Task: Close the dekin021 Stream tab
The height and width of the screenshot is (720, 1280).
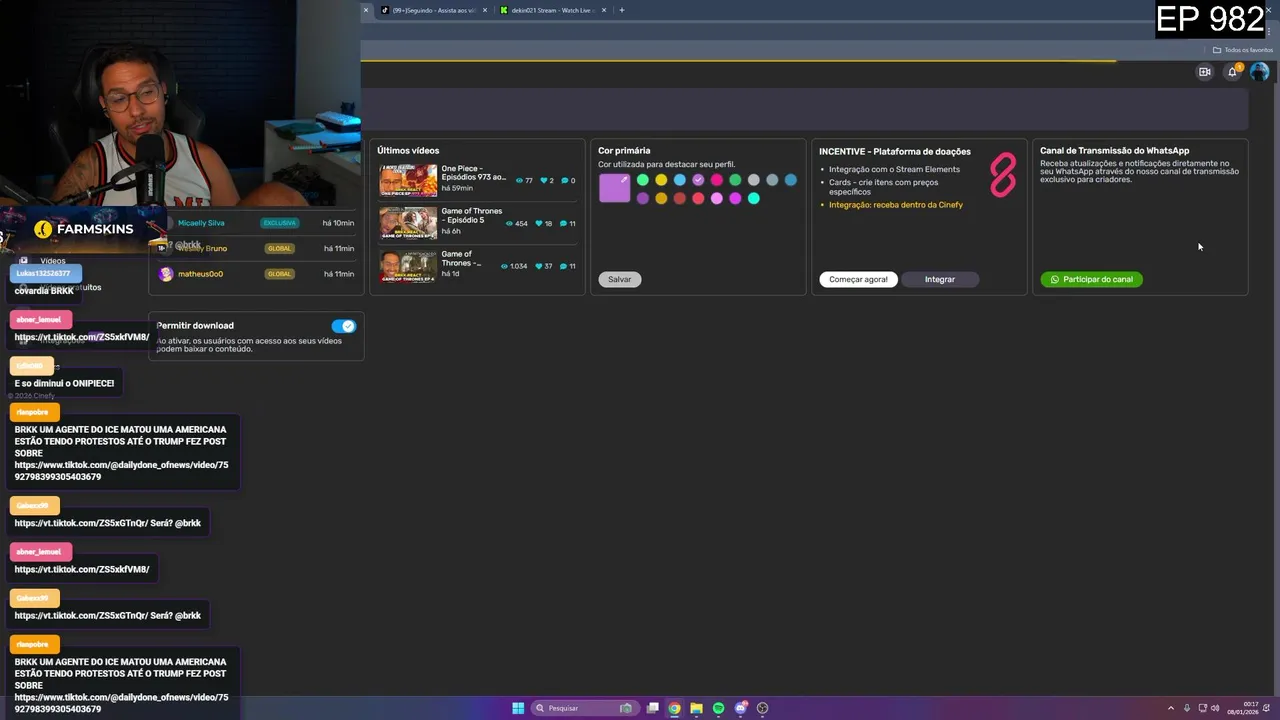Action: click(x=605, y=10)
